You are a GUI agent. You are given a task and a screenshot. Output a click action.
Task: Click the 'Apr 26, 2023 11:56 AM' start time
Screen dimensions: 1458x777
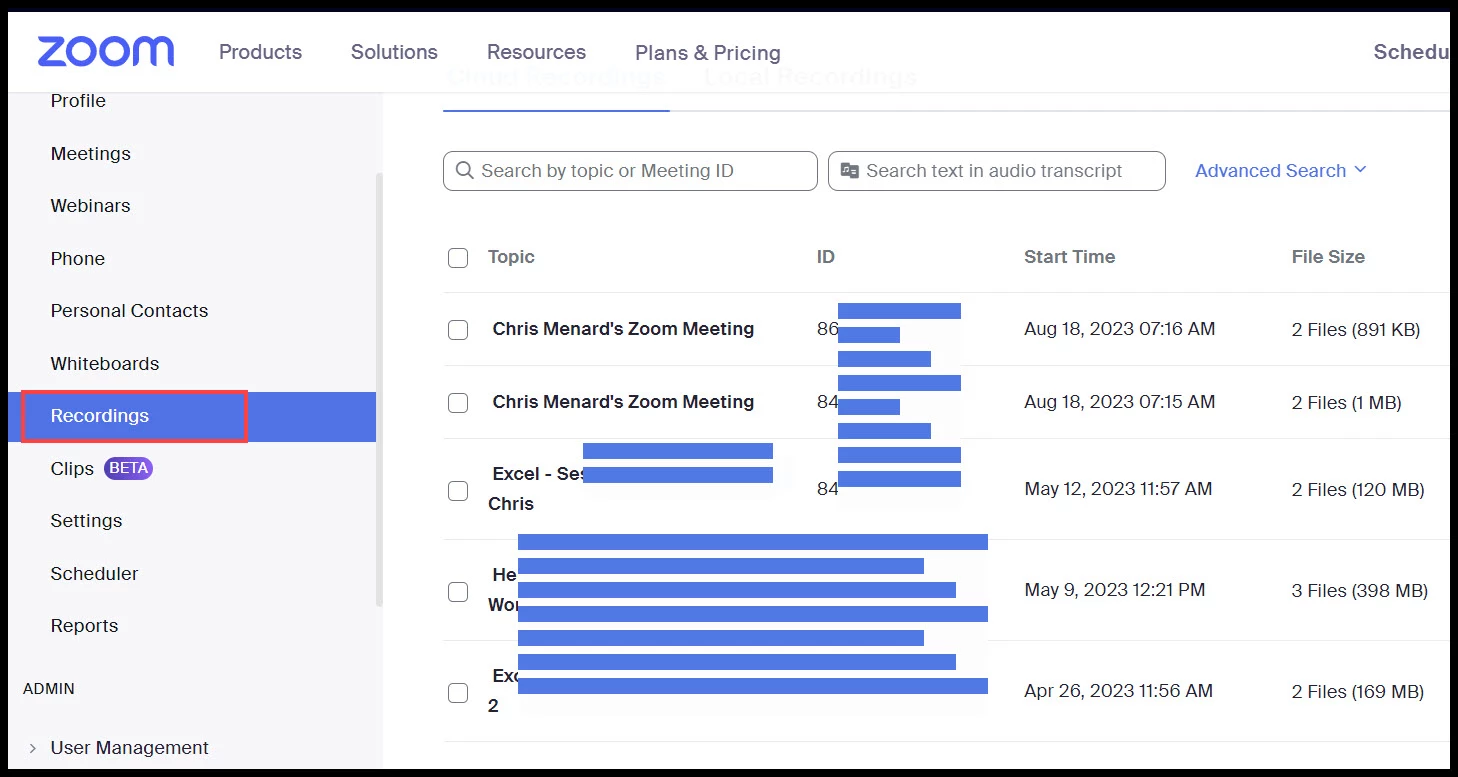pos(1119,691)
